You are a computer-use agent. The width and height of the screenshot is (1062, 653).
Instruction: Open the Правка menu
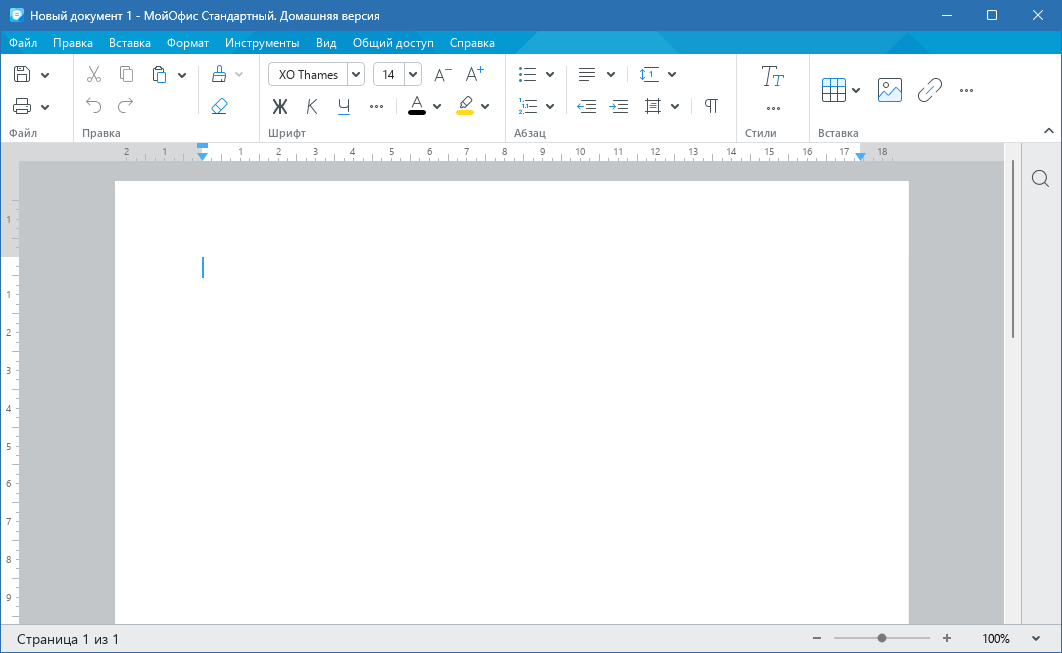coord(72,43)
